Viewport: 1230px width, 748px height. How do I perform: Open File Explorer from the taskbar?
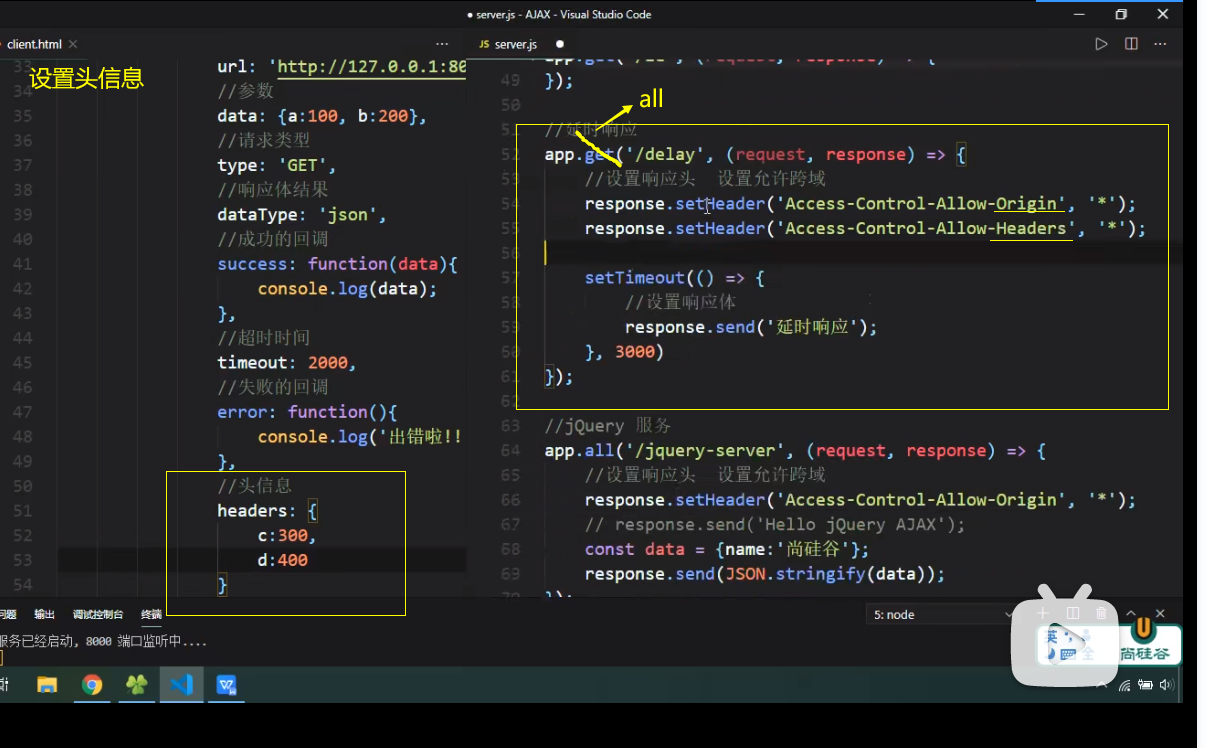[x=47, y=685]
